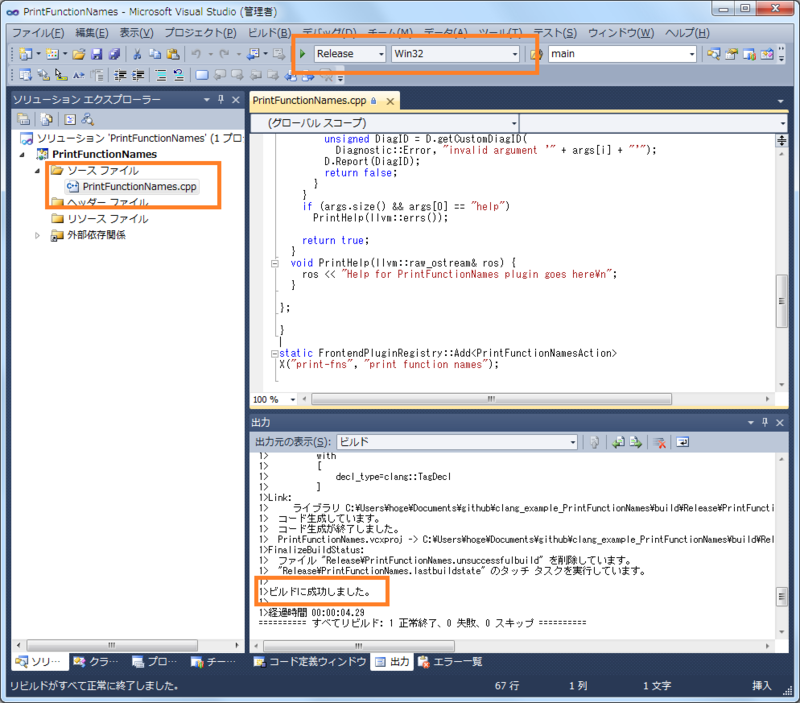Viewport: 800px width, 703px height.
Task: Click the New Project toolbar icon
Action: (25, 54)
